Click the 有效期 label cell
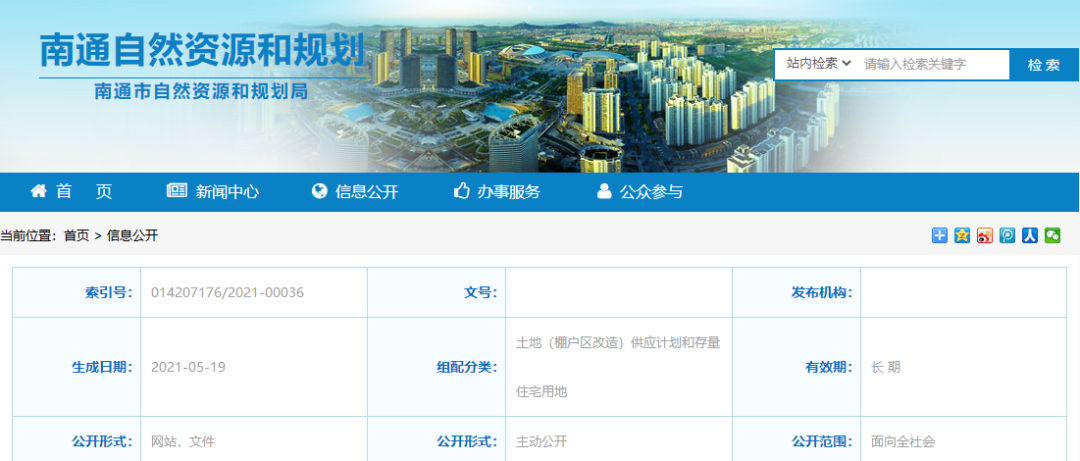Screen dimensions: 1080x461 pos(796,367)
